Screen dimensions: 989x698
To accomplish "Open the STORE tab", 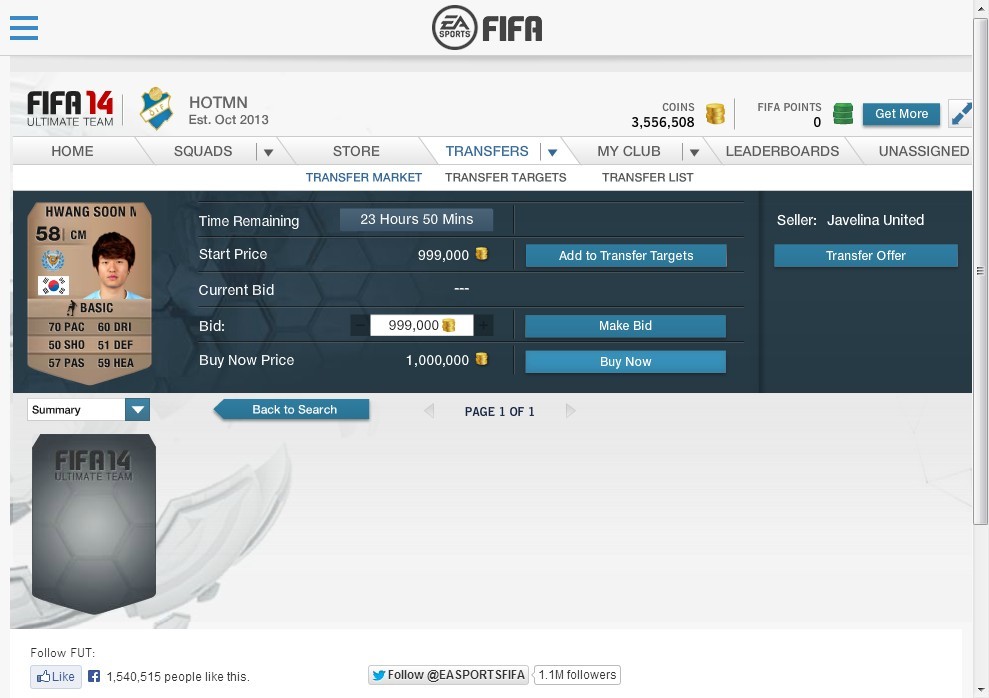I will click(x=356, y=151).
